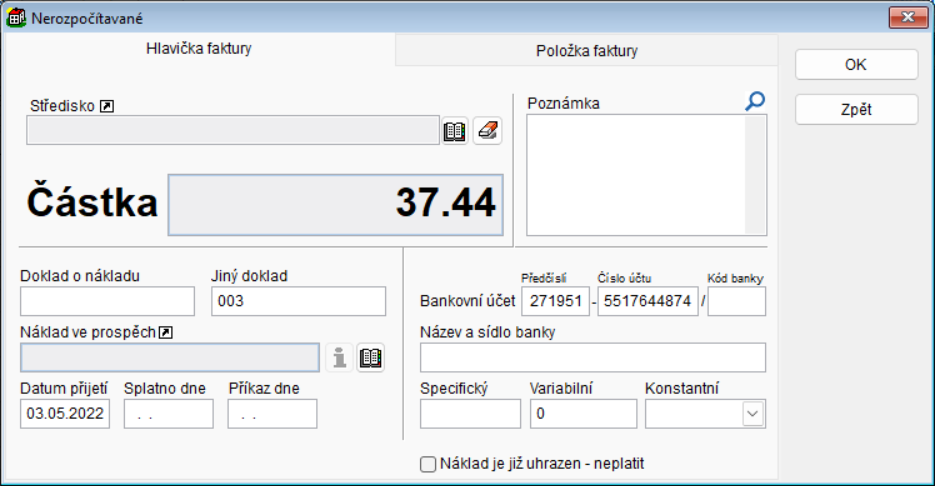Click the Variabilní symbol field
The height and width of the screenshot is (486, 935).
(583, 414)
